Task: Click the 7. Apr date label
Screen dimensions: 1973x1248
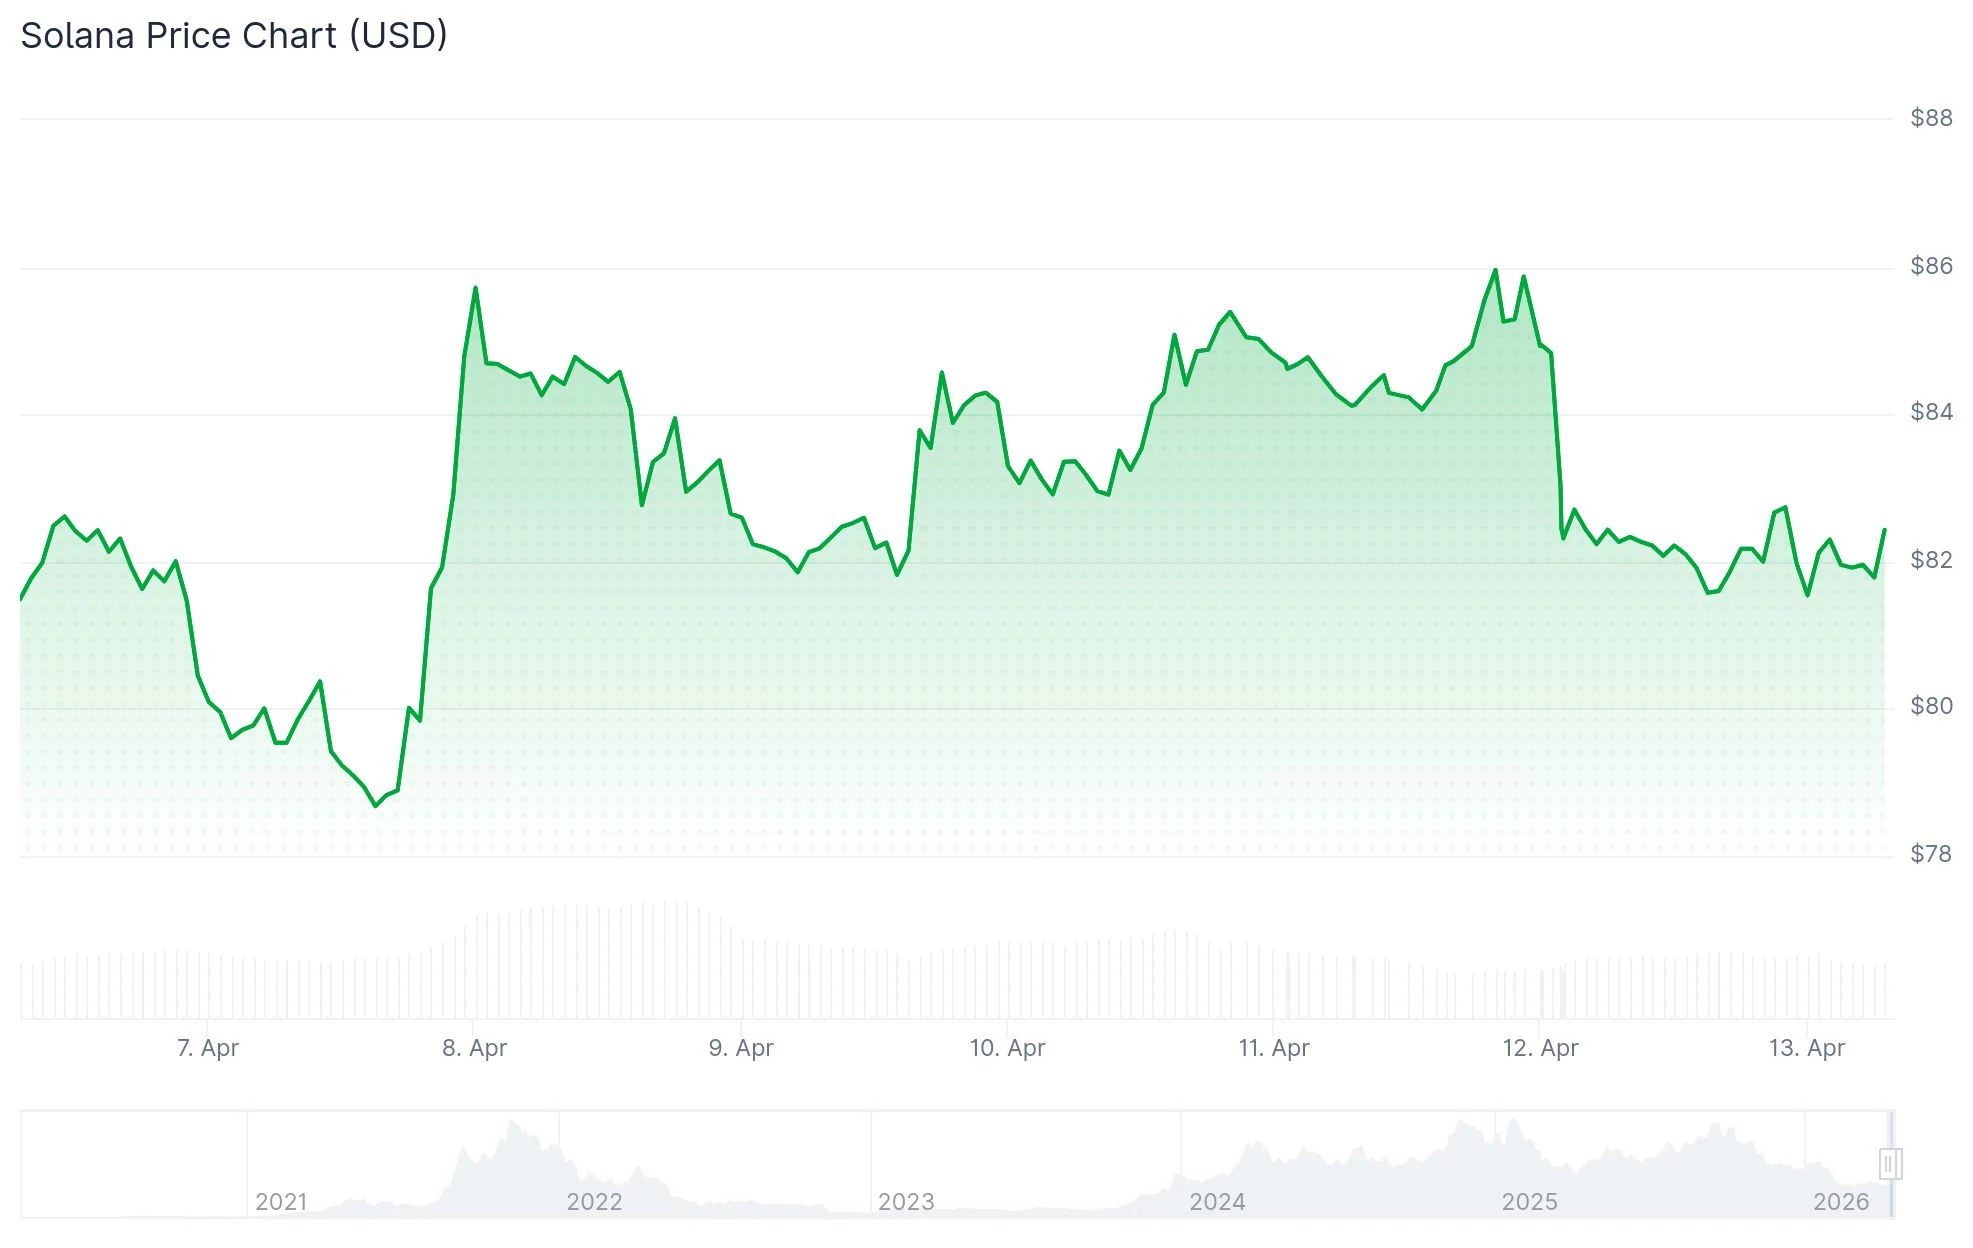Action: click(208, 1048)
